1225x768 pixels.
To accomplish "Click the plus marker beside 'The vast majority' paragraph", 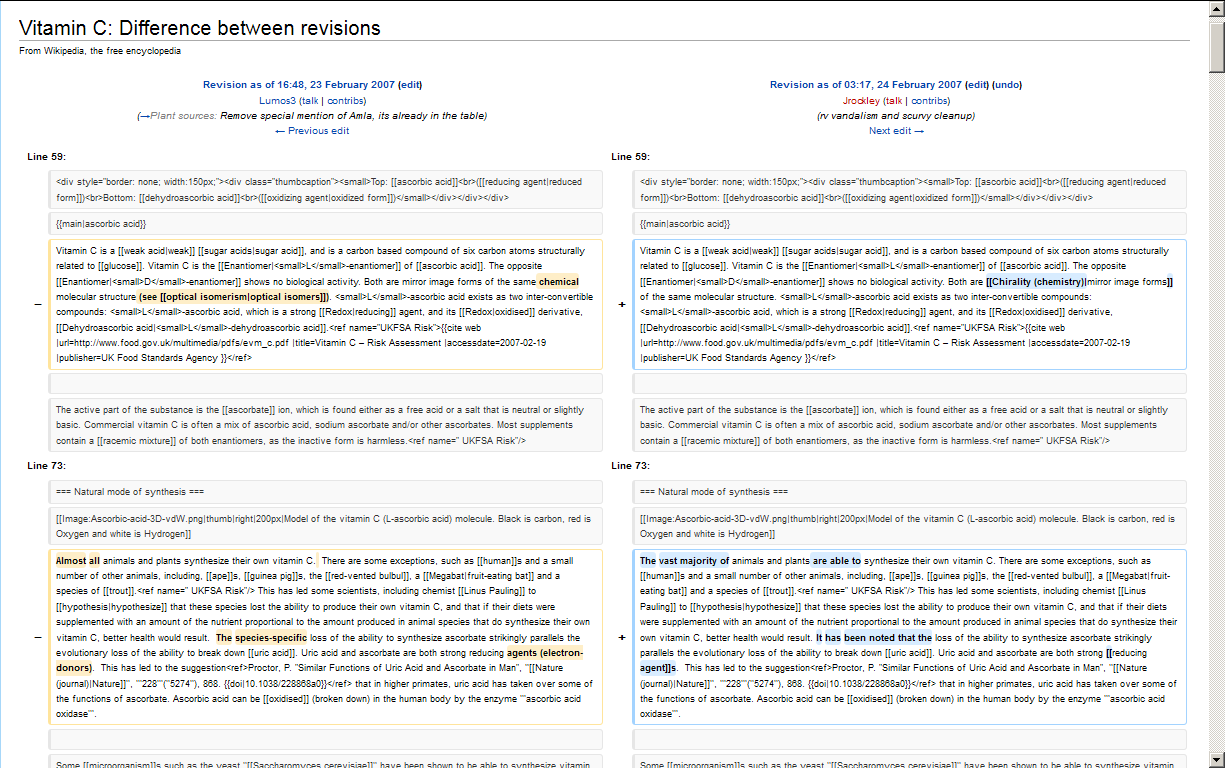I will pos(621,637).
